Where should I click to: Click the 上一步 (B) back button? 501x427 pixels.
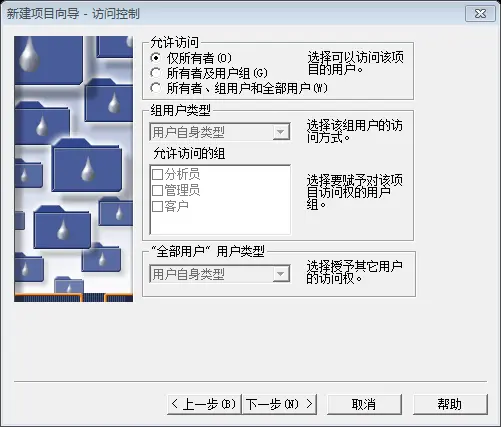pyautogui.click(x=204, y=404)
